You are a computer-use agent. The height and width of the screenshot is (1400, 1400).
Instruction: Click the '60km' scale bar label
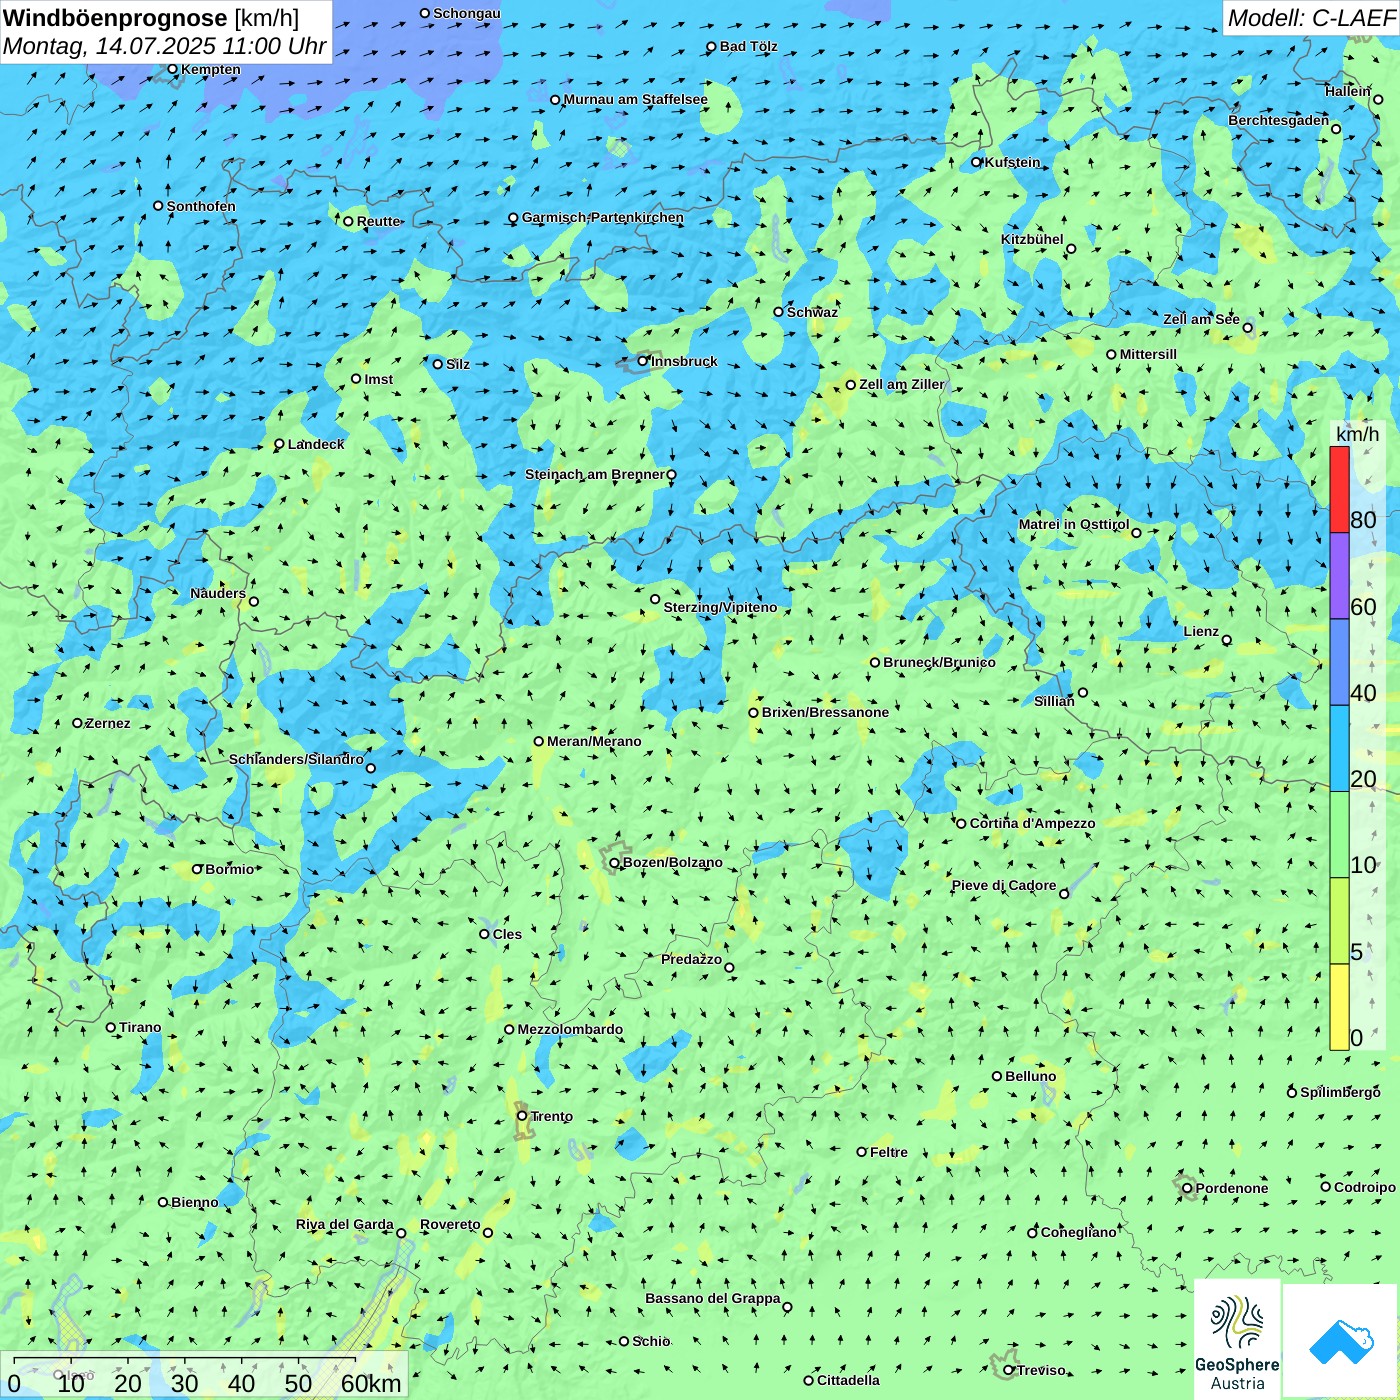[371, 1383]
